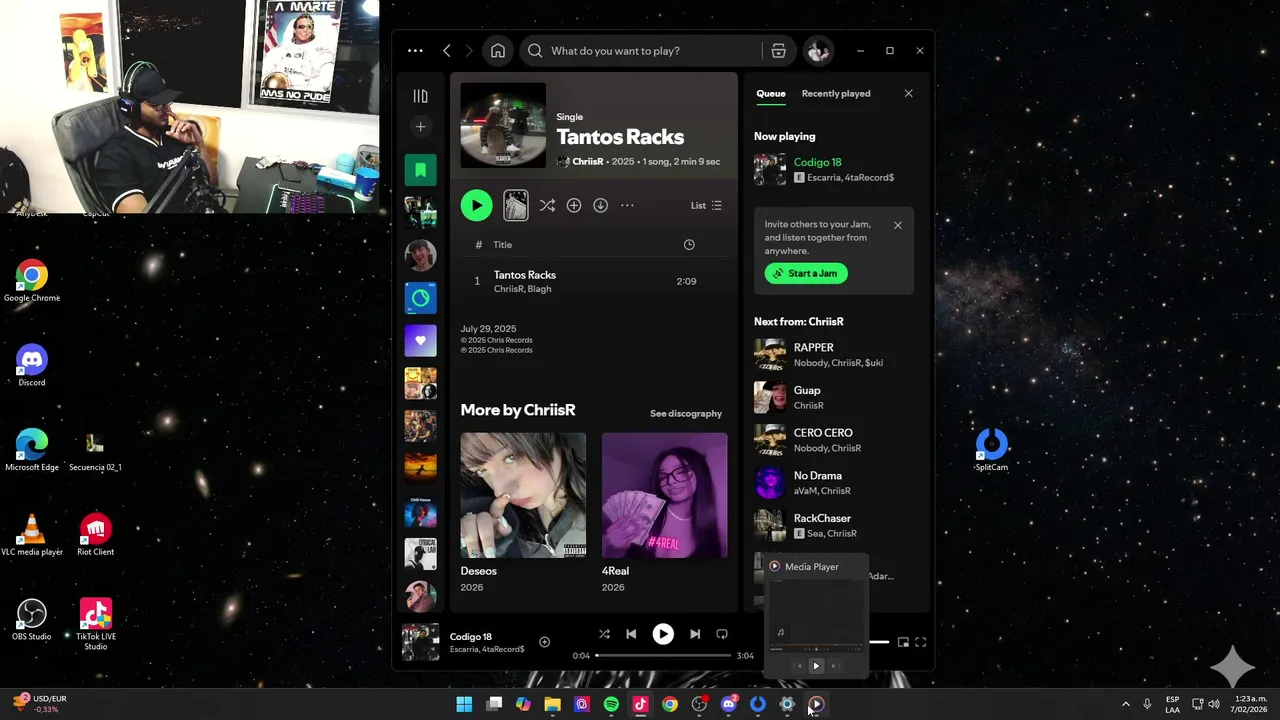Toggle shuffle in the player bar
This screenshot has width=1280, height=720.
pyautogui.click(x=604, y=634)
